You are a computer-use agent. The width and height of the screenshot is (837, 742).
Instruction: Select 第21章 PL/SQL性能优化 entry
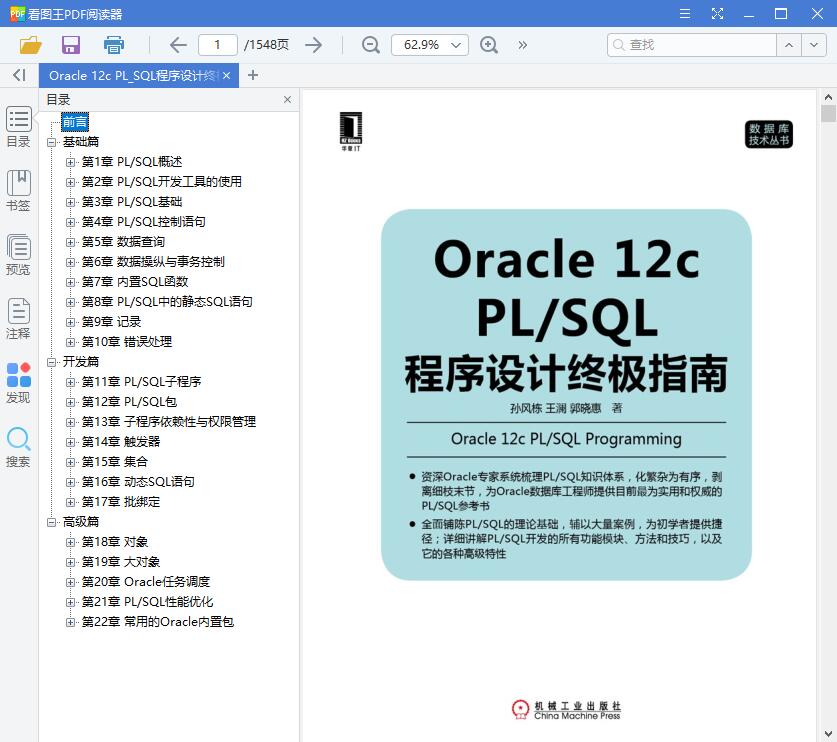[x=147, y=602]
